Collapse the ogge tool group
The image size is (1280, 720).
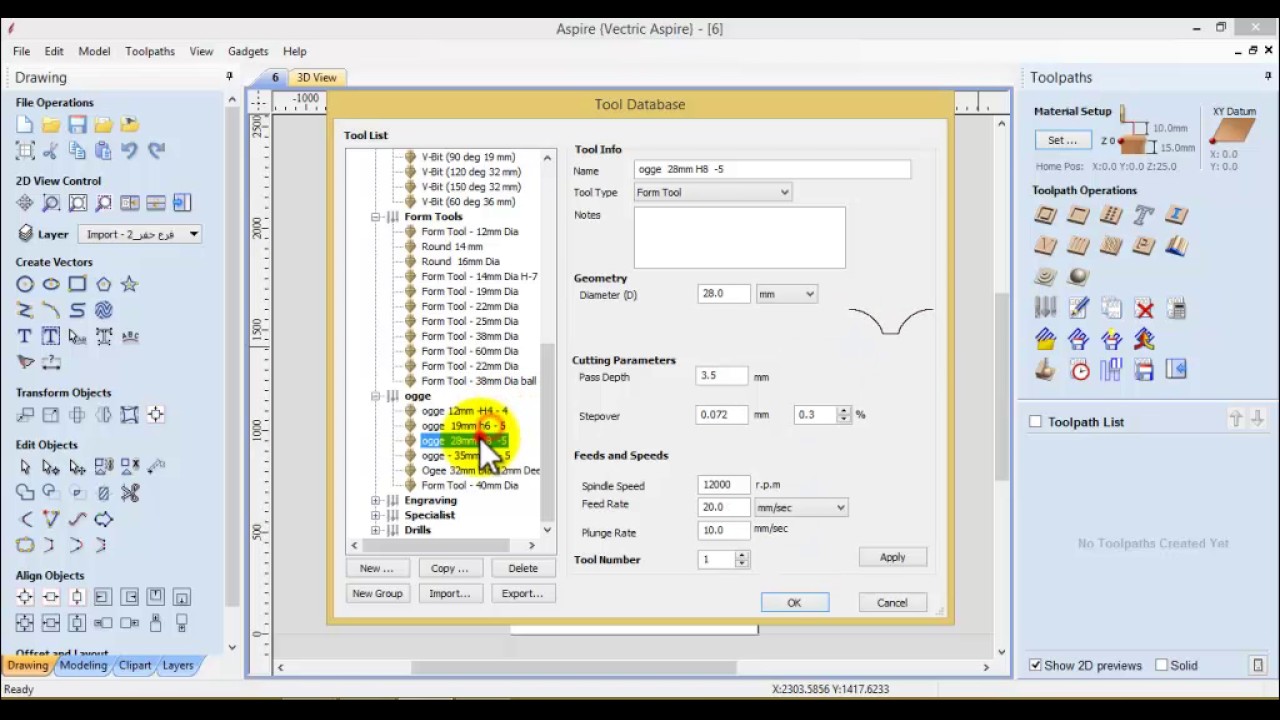click(376, 396)
